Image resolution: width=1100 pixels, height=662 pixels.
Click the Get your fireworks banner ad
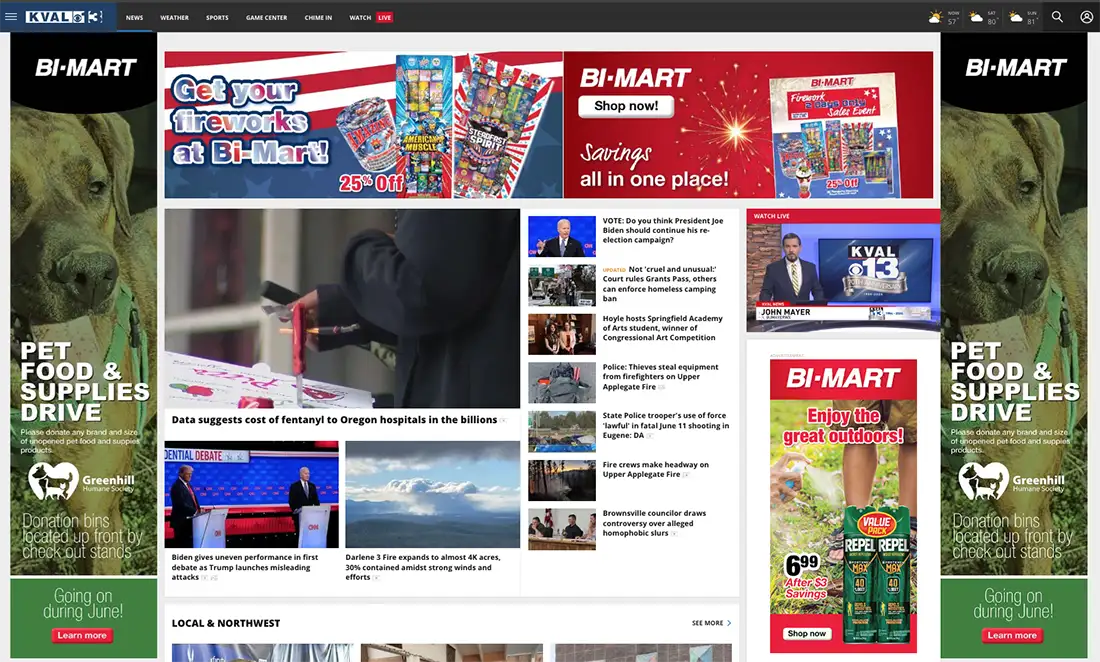click(x=363, y=125)
